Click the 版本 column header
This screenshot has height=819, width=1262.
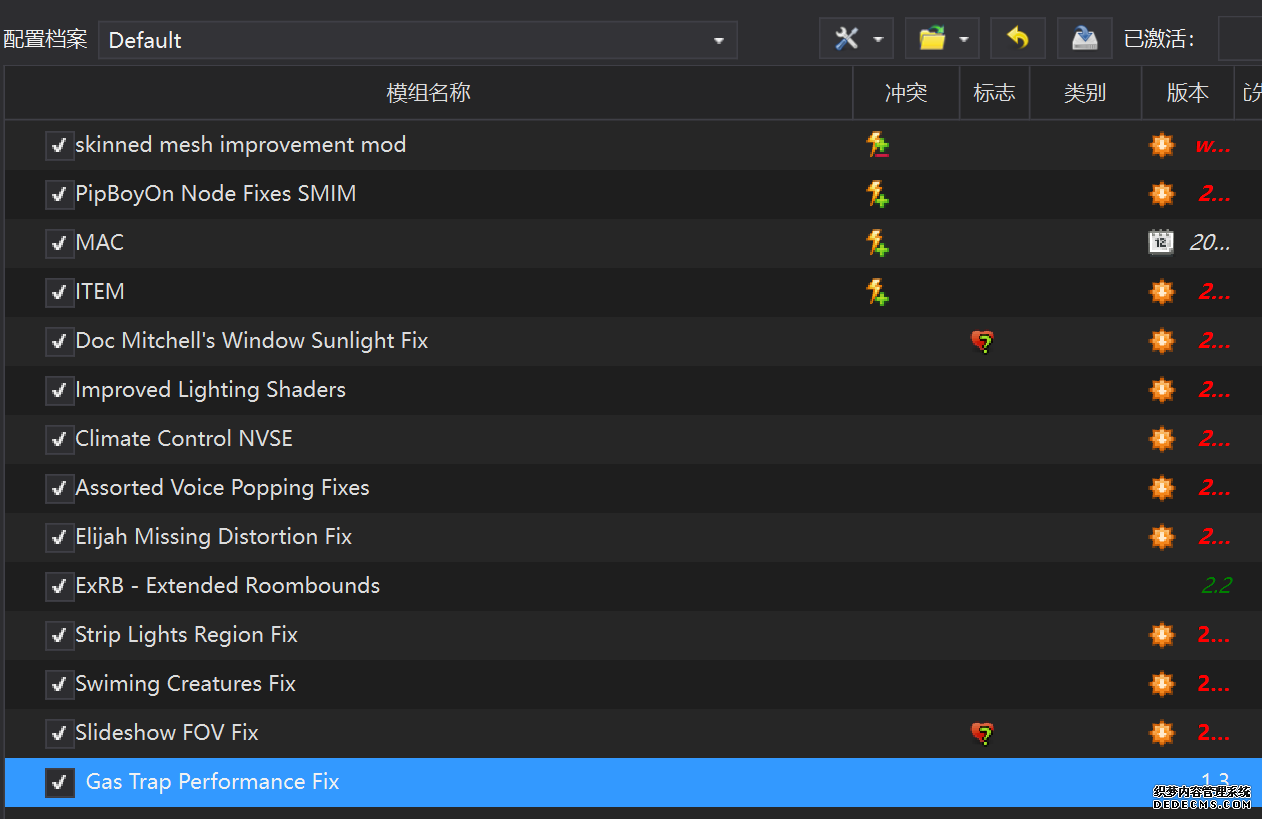pos(1187,93)
